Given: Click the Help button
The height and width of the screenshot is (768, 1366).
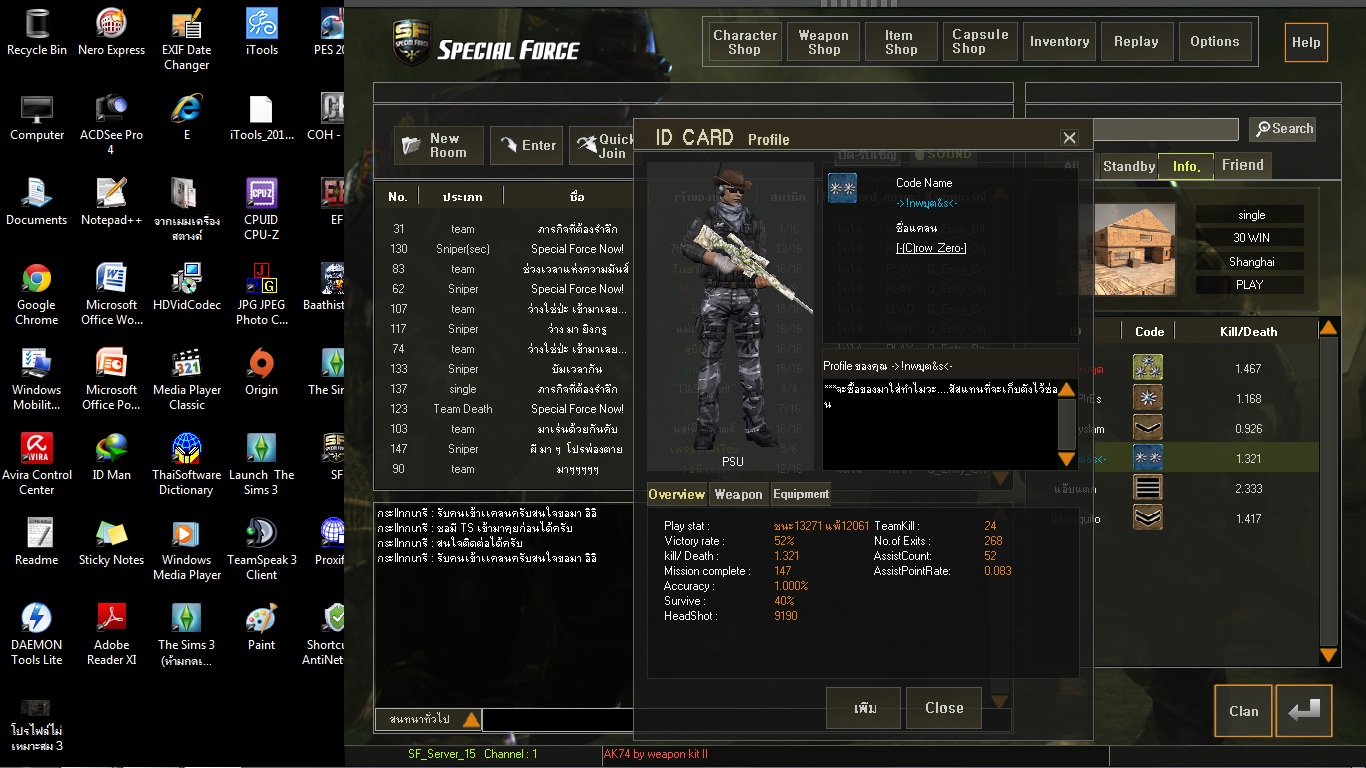Looking at the screenshot, I should coord(1306,43).
